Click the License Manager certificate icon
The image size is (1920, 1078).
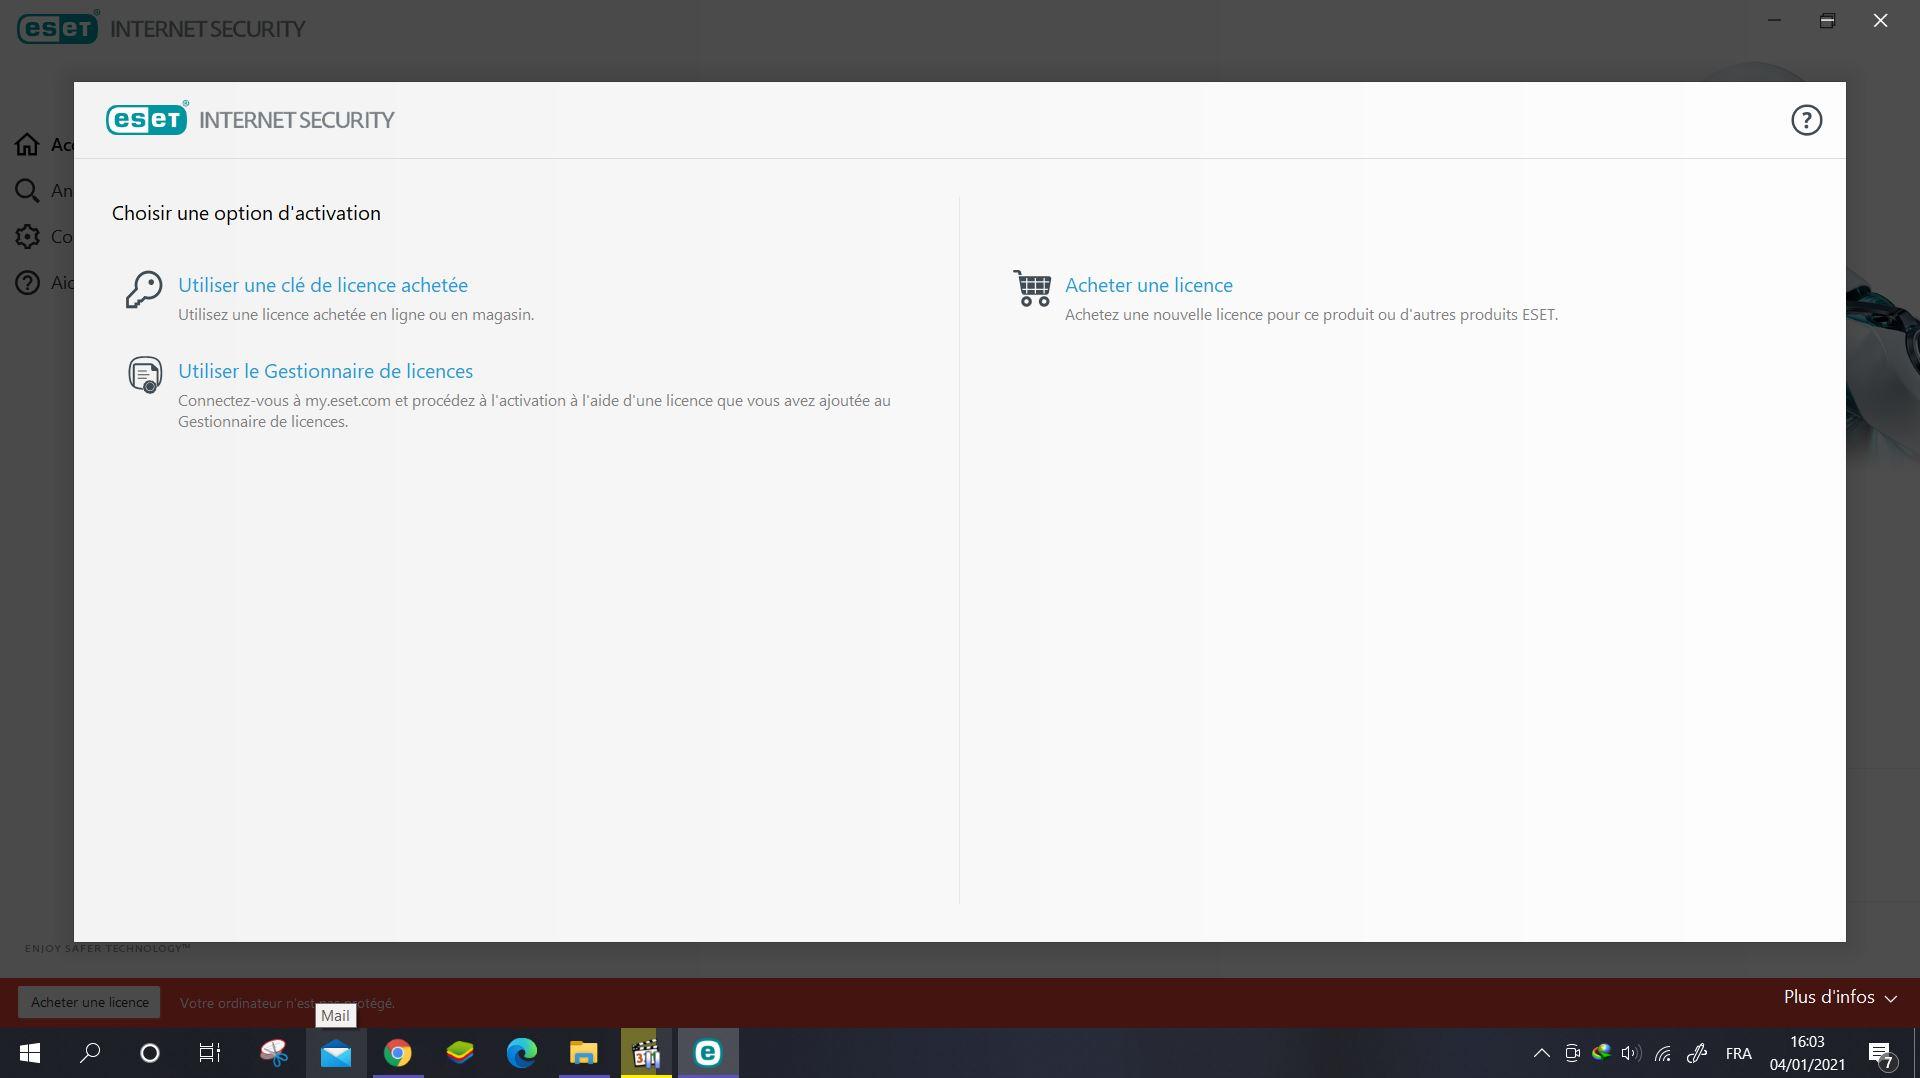pyautogui.click(x=145, y=375)
